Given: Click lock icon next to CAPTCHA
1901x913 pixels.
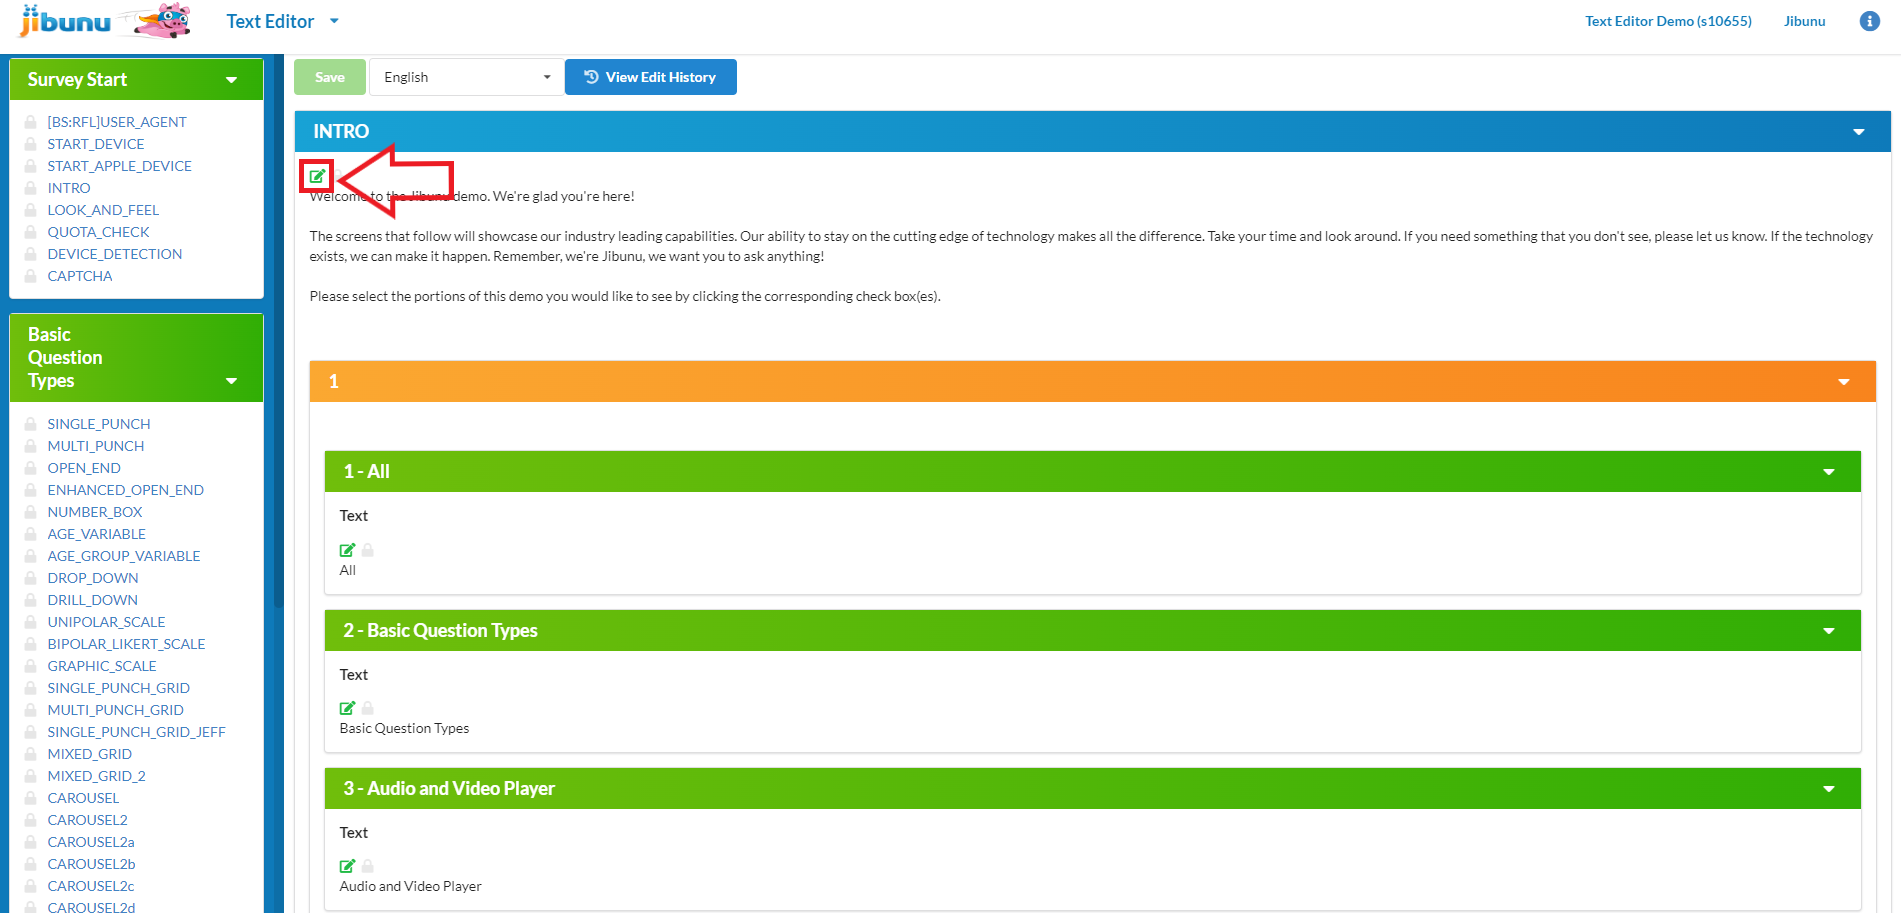Looking at the screenshot, I should pos(31,276).
